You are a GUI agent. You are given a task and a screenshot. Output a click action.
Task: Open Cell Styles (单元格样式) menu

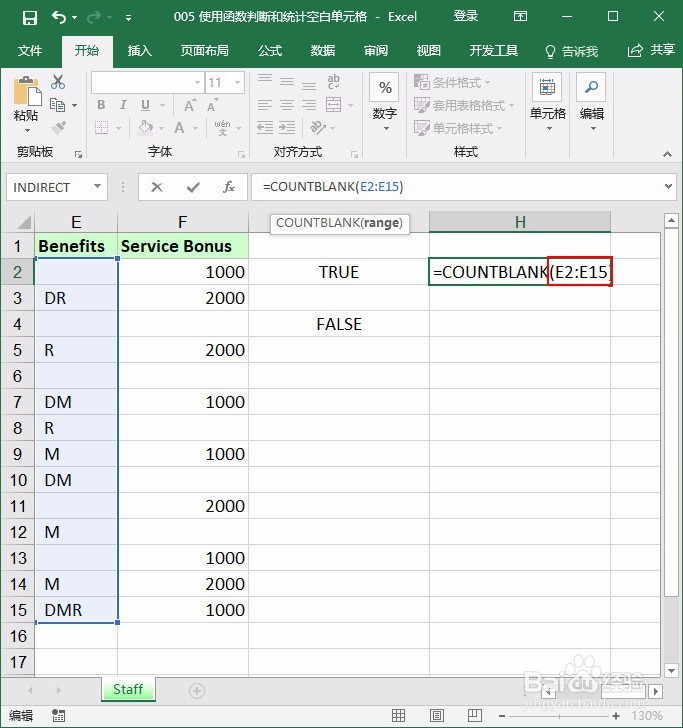(x=458, y=128)
